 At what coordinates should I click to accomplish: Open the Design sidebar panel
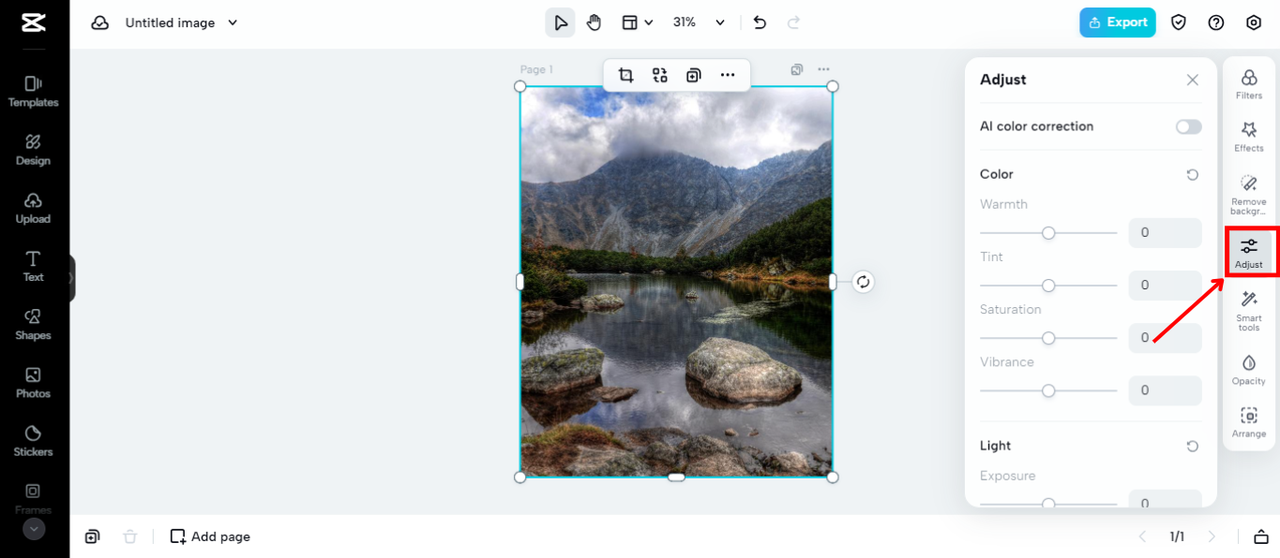tap(33, 149)
